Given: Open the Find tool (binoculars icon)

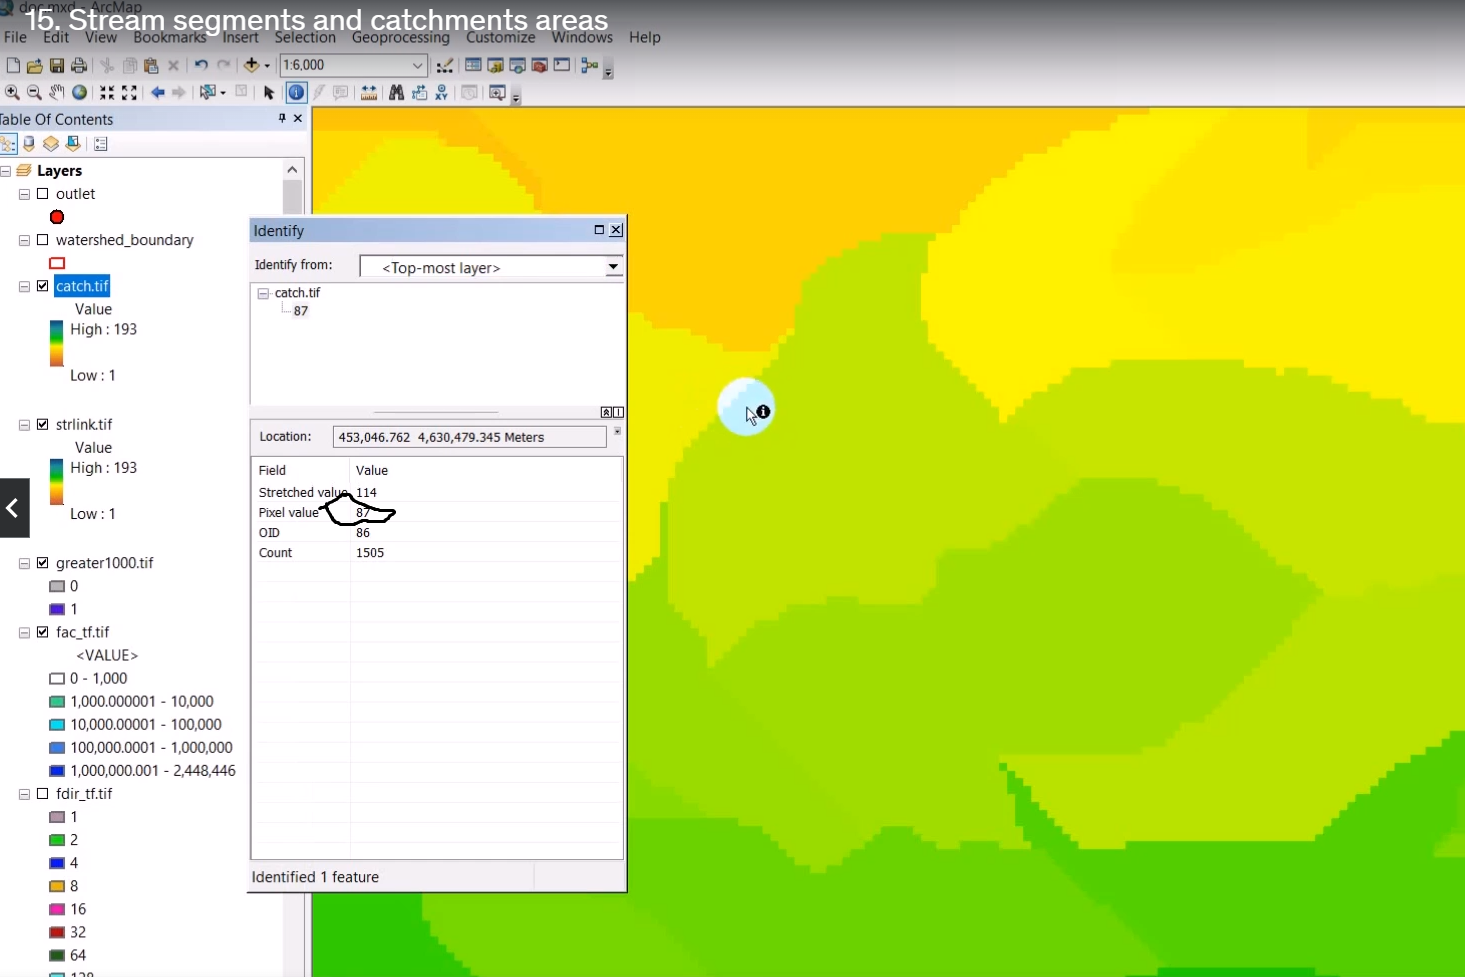Looking at the screenshot, I should [396, 92].
